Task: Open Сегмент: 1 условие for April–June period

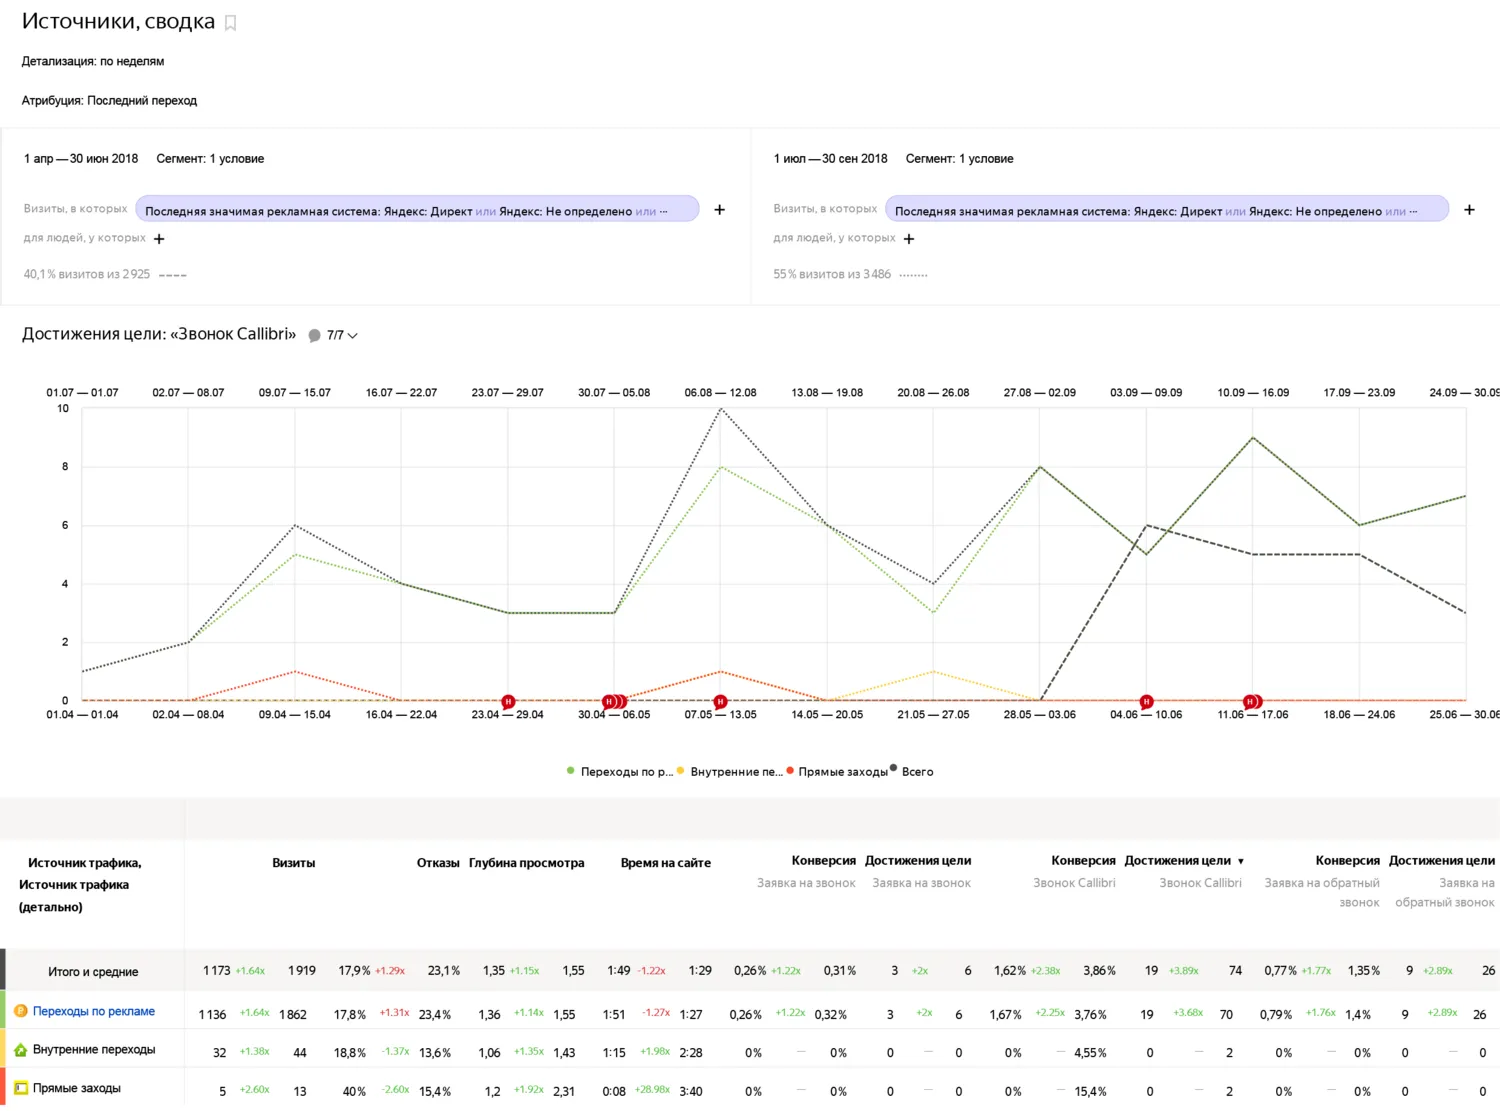Action: [x=210, y=158]
